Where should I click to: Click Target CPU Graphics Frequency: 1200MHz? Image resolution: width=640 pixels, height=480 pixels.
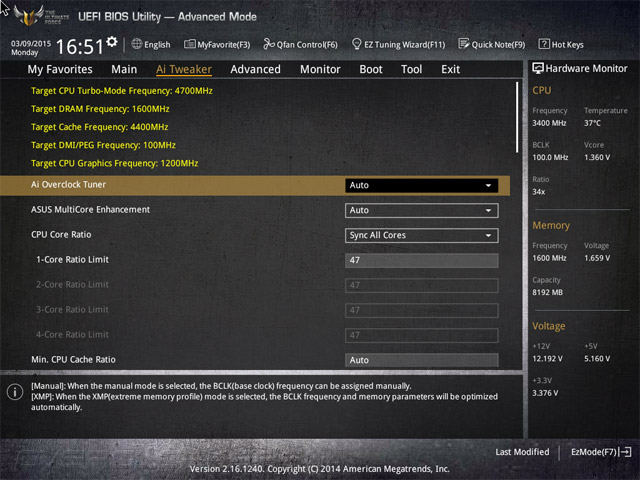(x=114, y=163)
